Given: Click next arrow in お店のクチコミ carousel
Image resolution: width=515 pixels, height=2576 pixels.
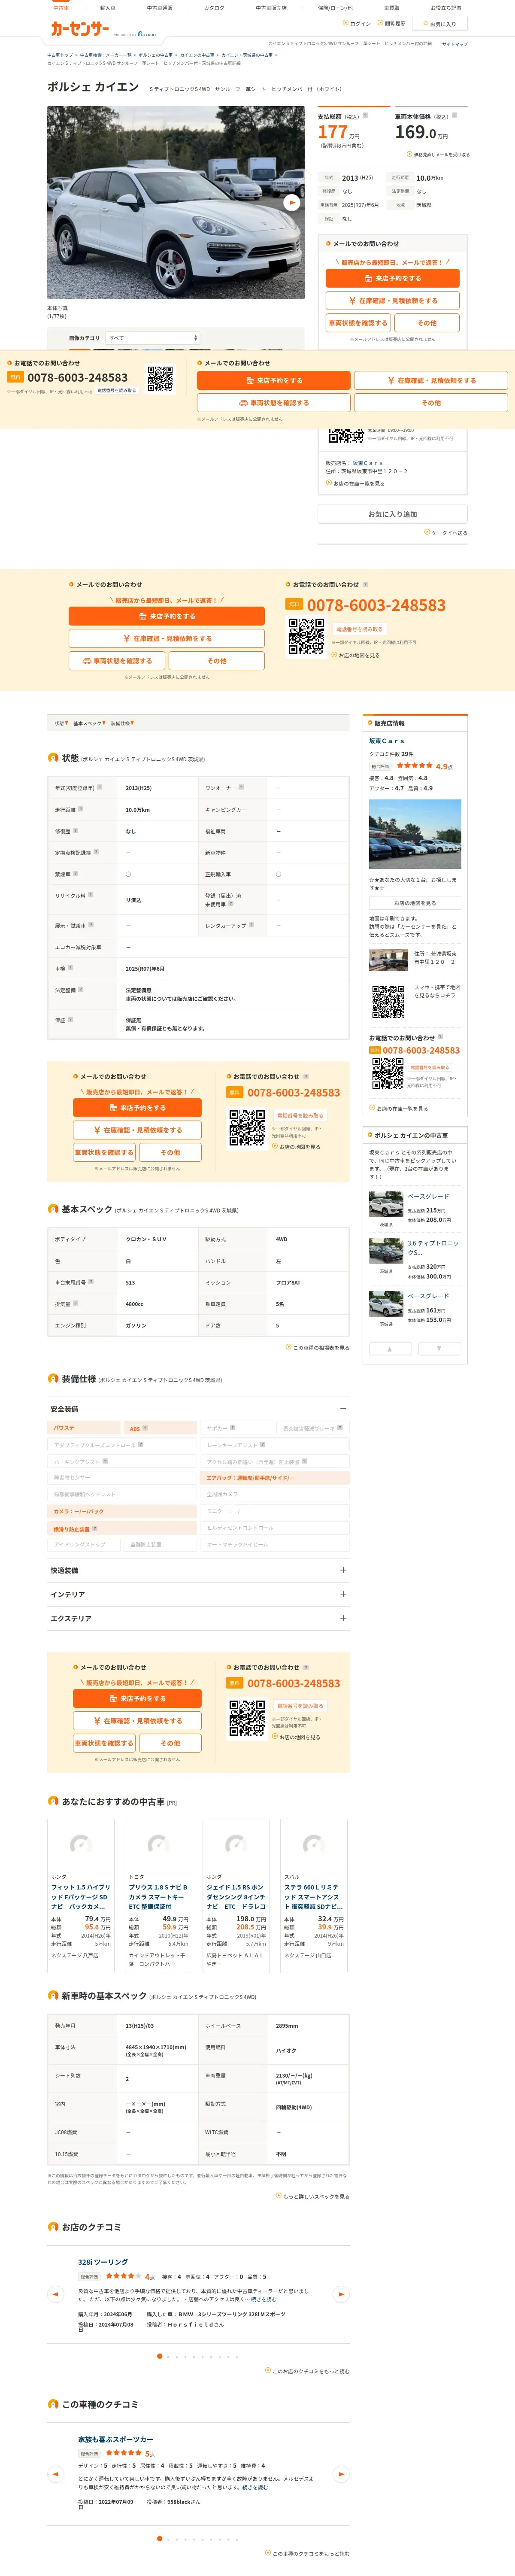Looking at the screenshot, I should click(x=341, y=2295).
